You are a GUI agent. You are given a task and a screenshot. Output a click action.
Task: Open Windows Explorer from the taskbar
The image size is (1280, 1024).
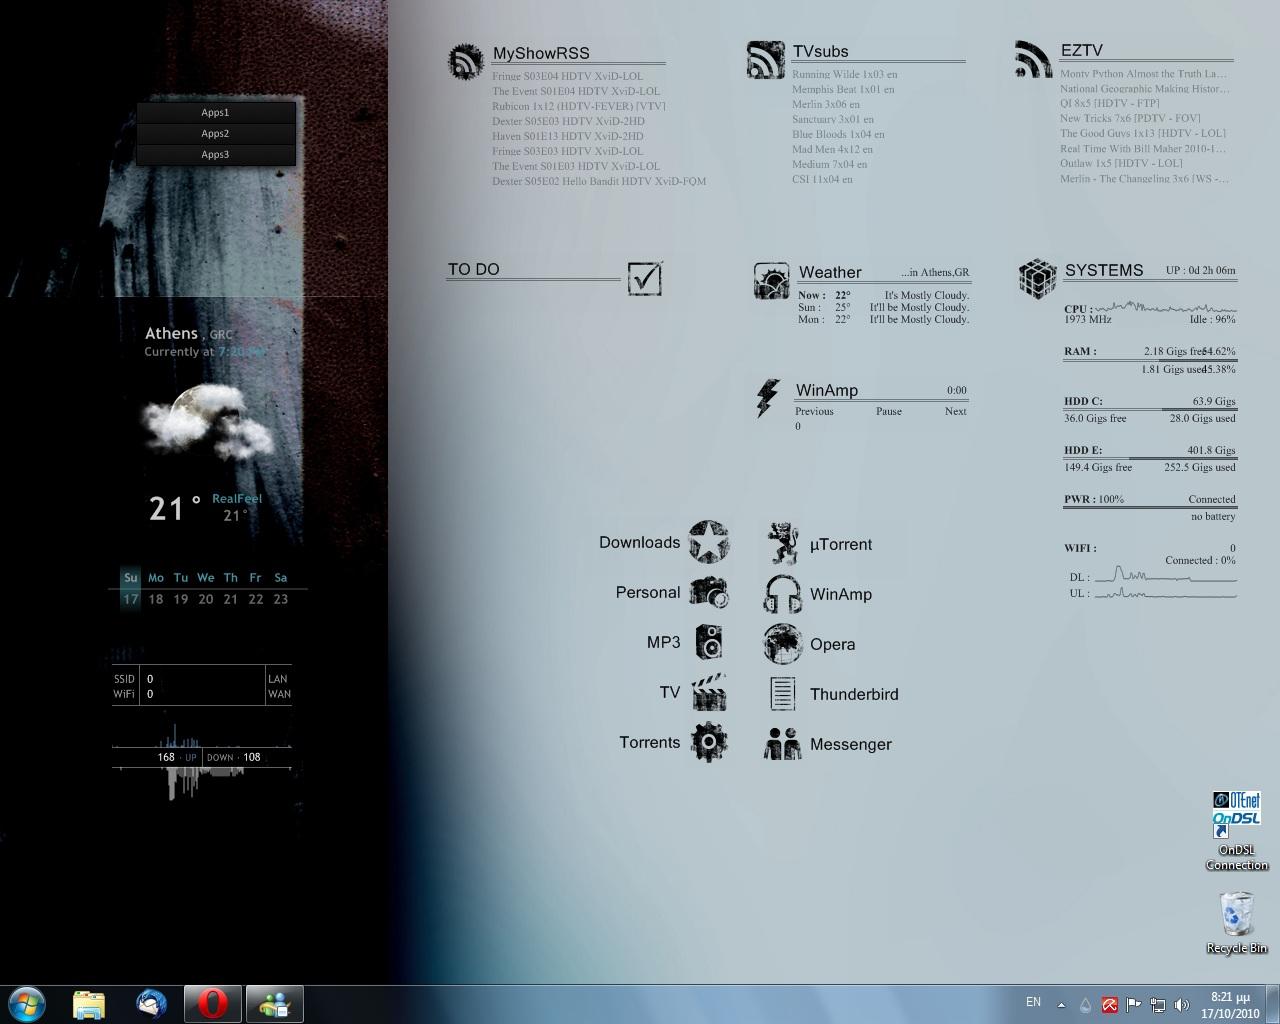point(89,1004)
